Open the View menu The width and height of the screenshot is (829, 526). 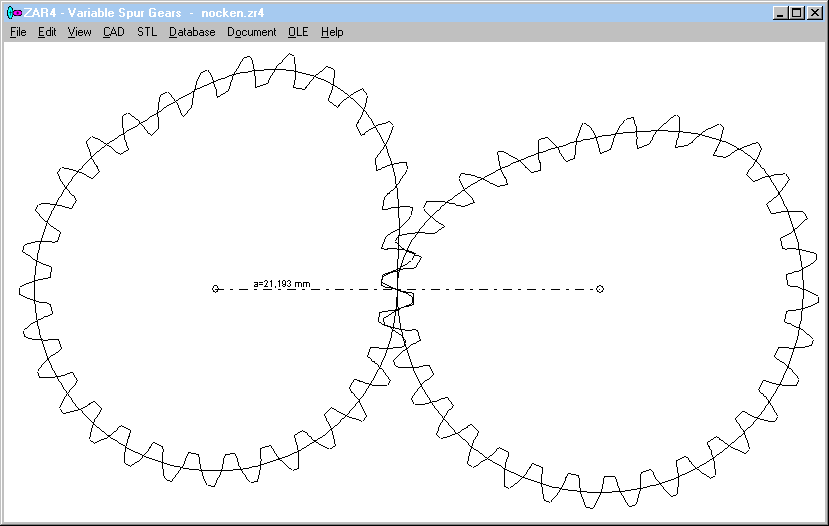79,32
